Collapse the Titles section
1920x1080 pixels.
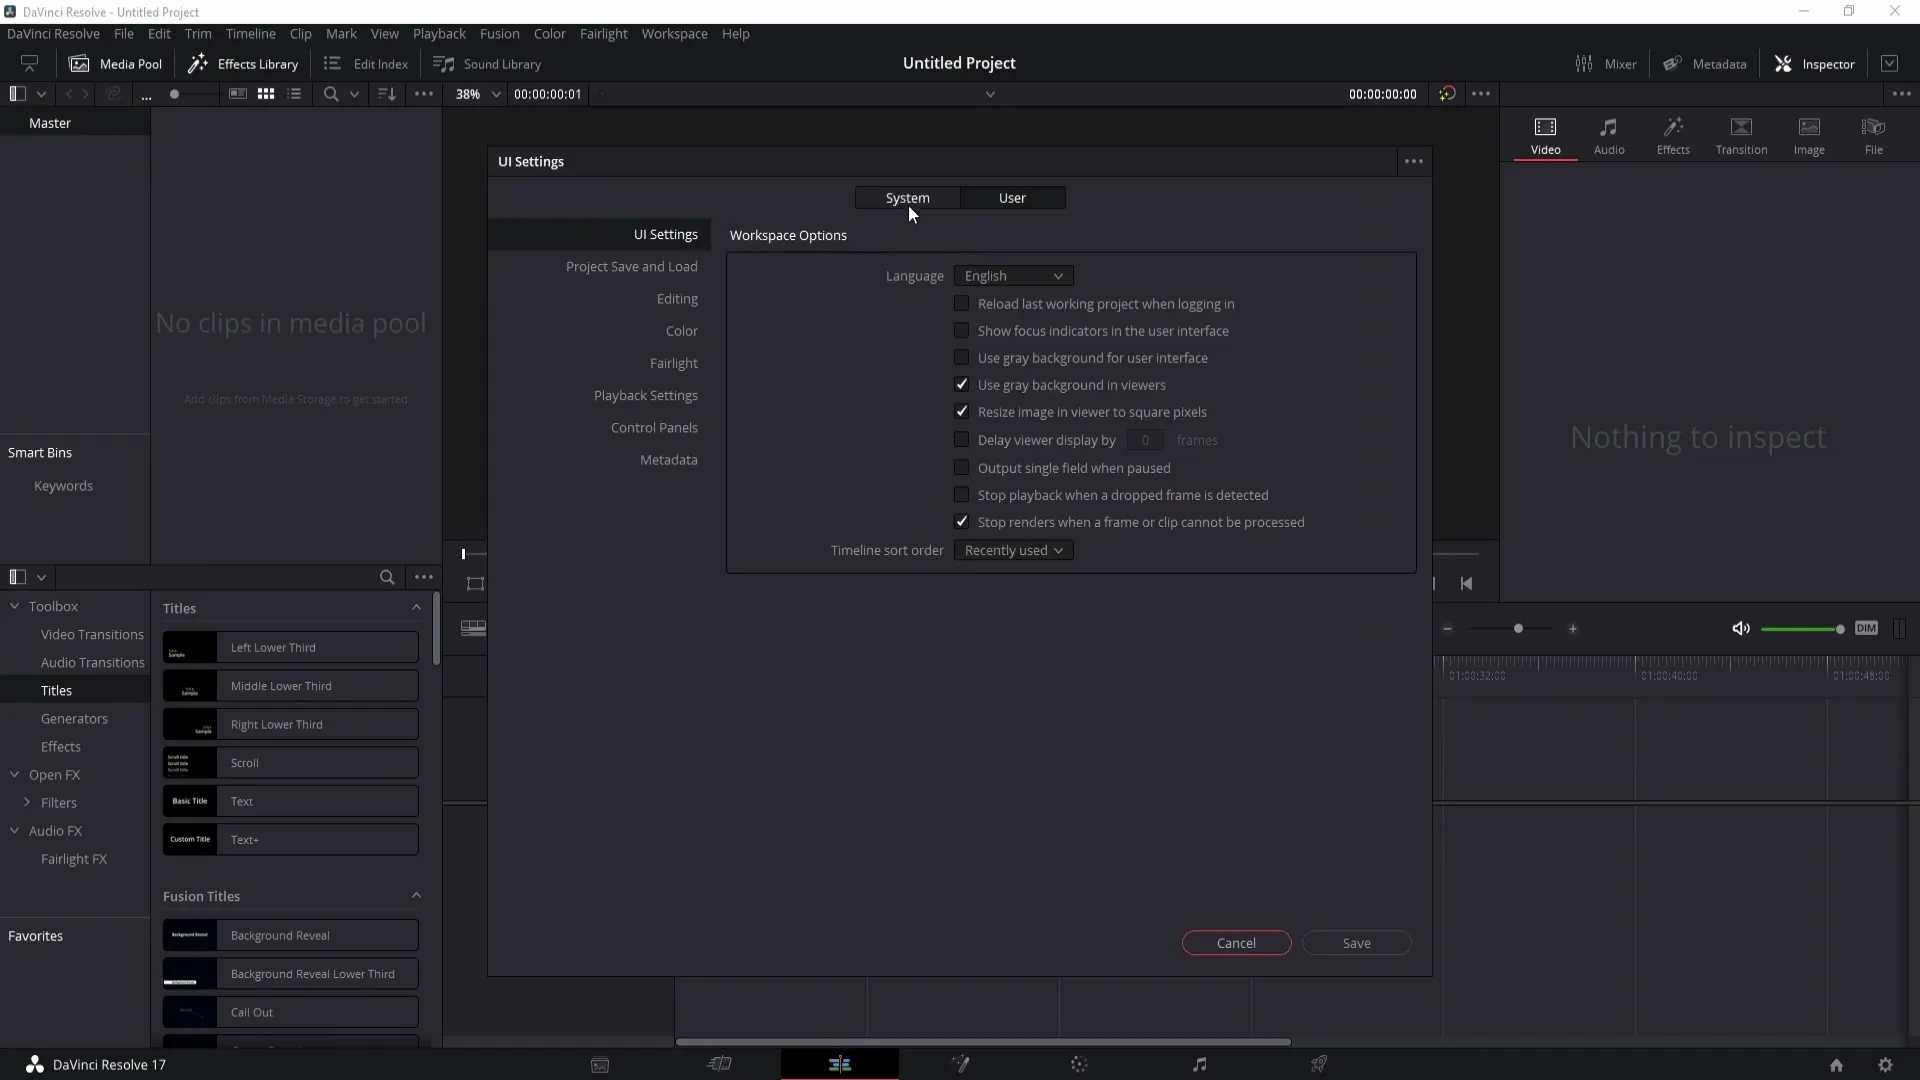pyautogui.click(x=416, y=607)
